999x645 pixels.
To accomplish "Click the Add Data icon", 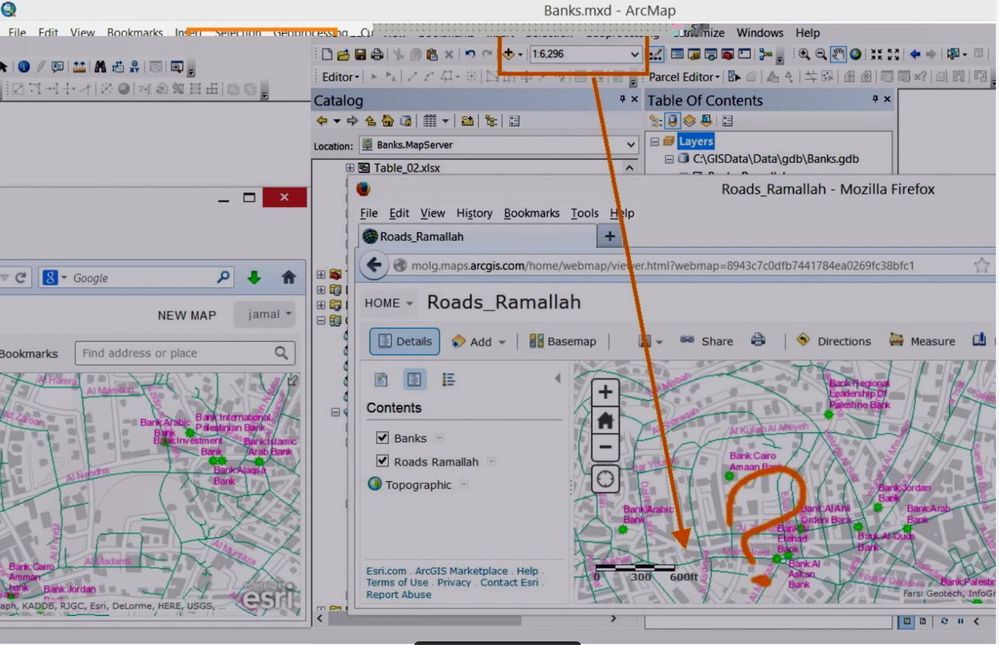I will [509, 54].
